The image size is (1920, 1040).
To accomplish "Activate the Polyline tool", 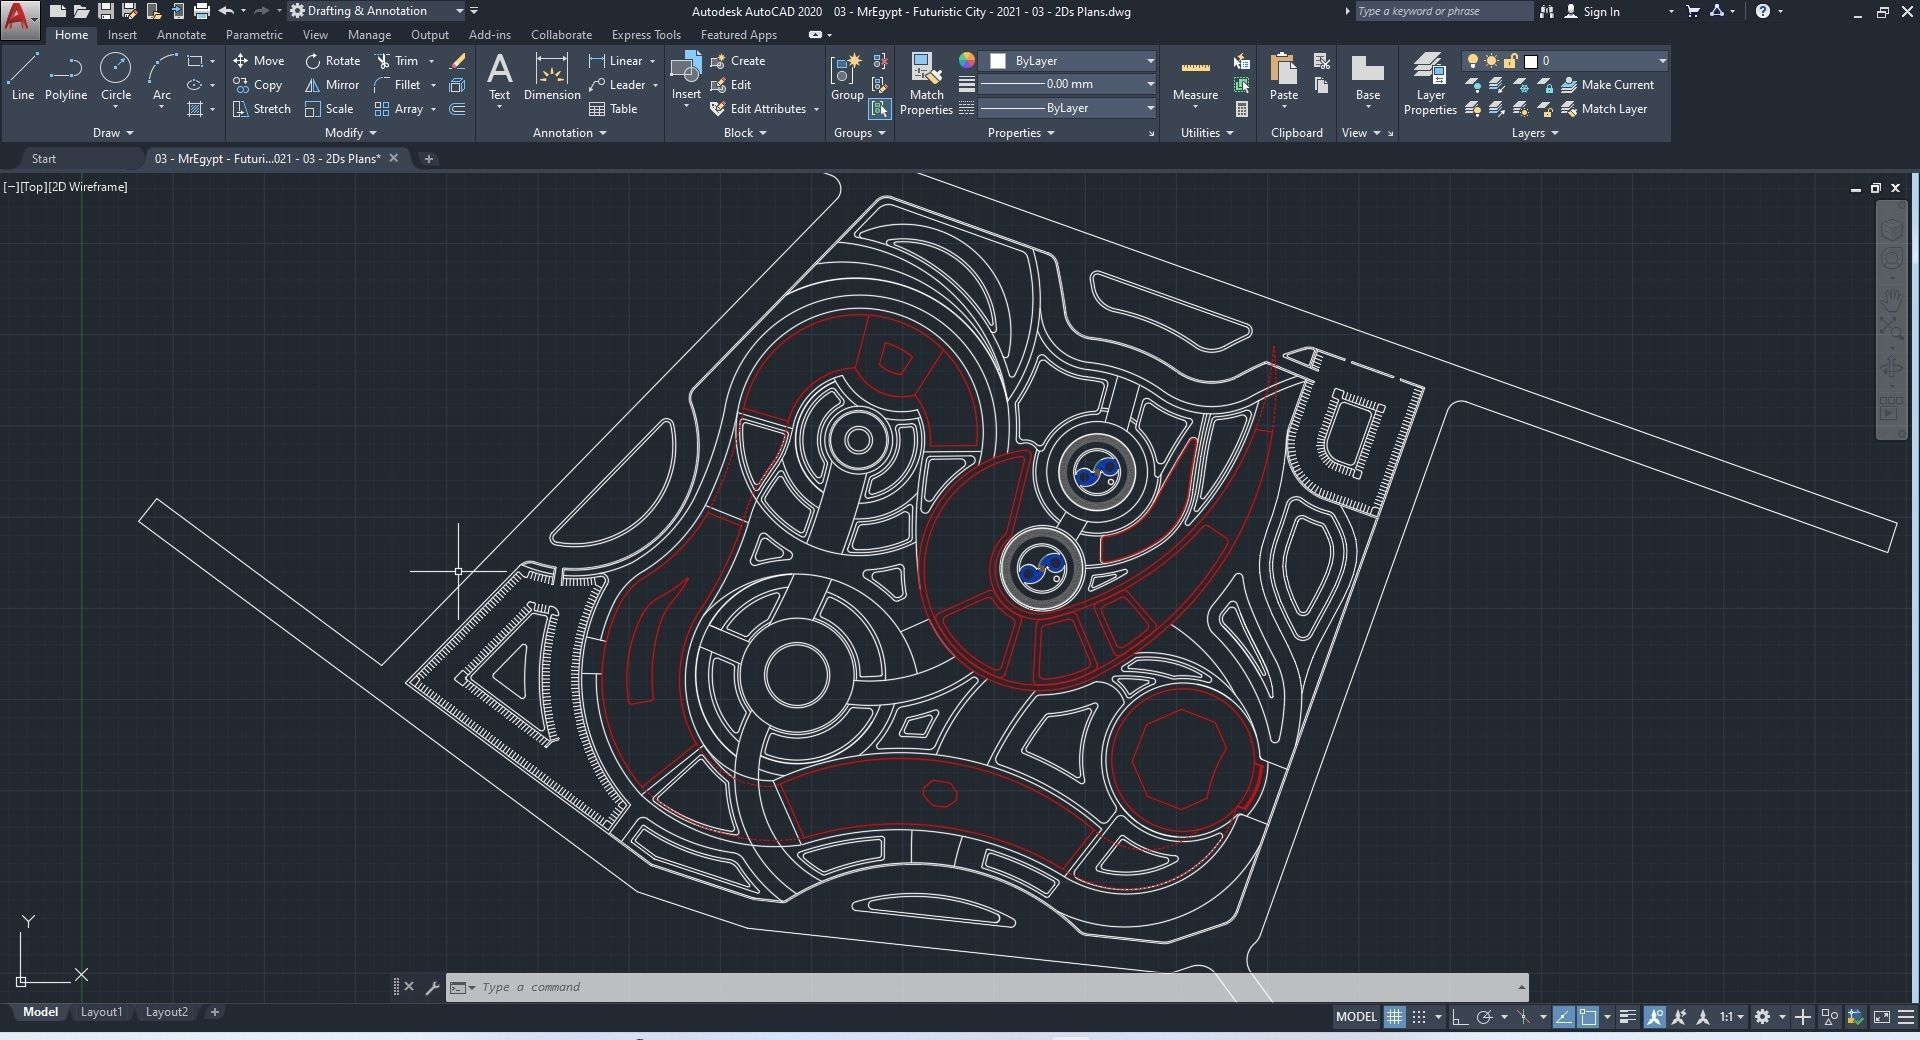I will [x=66, y=78].
